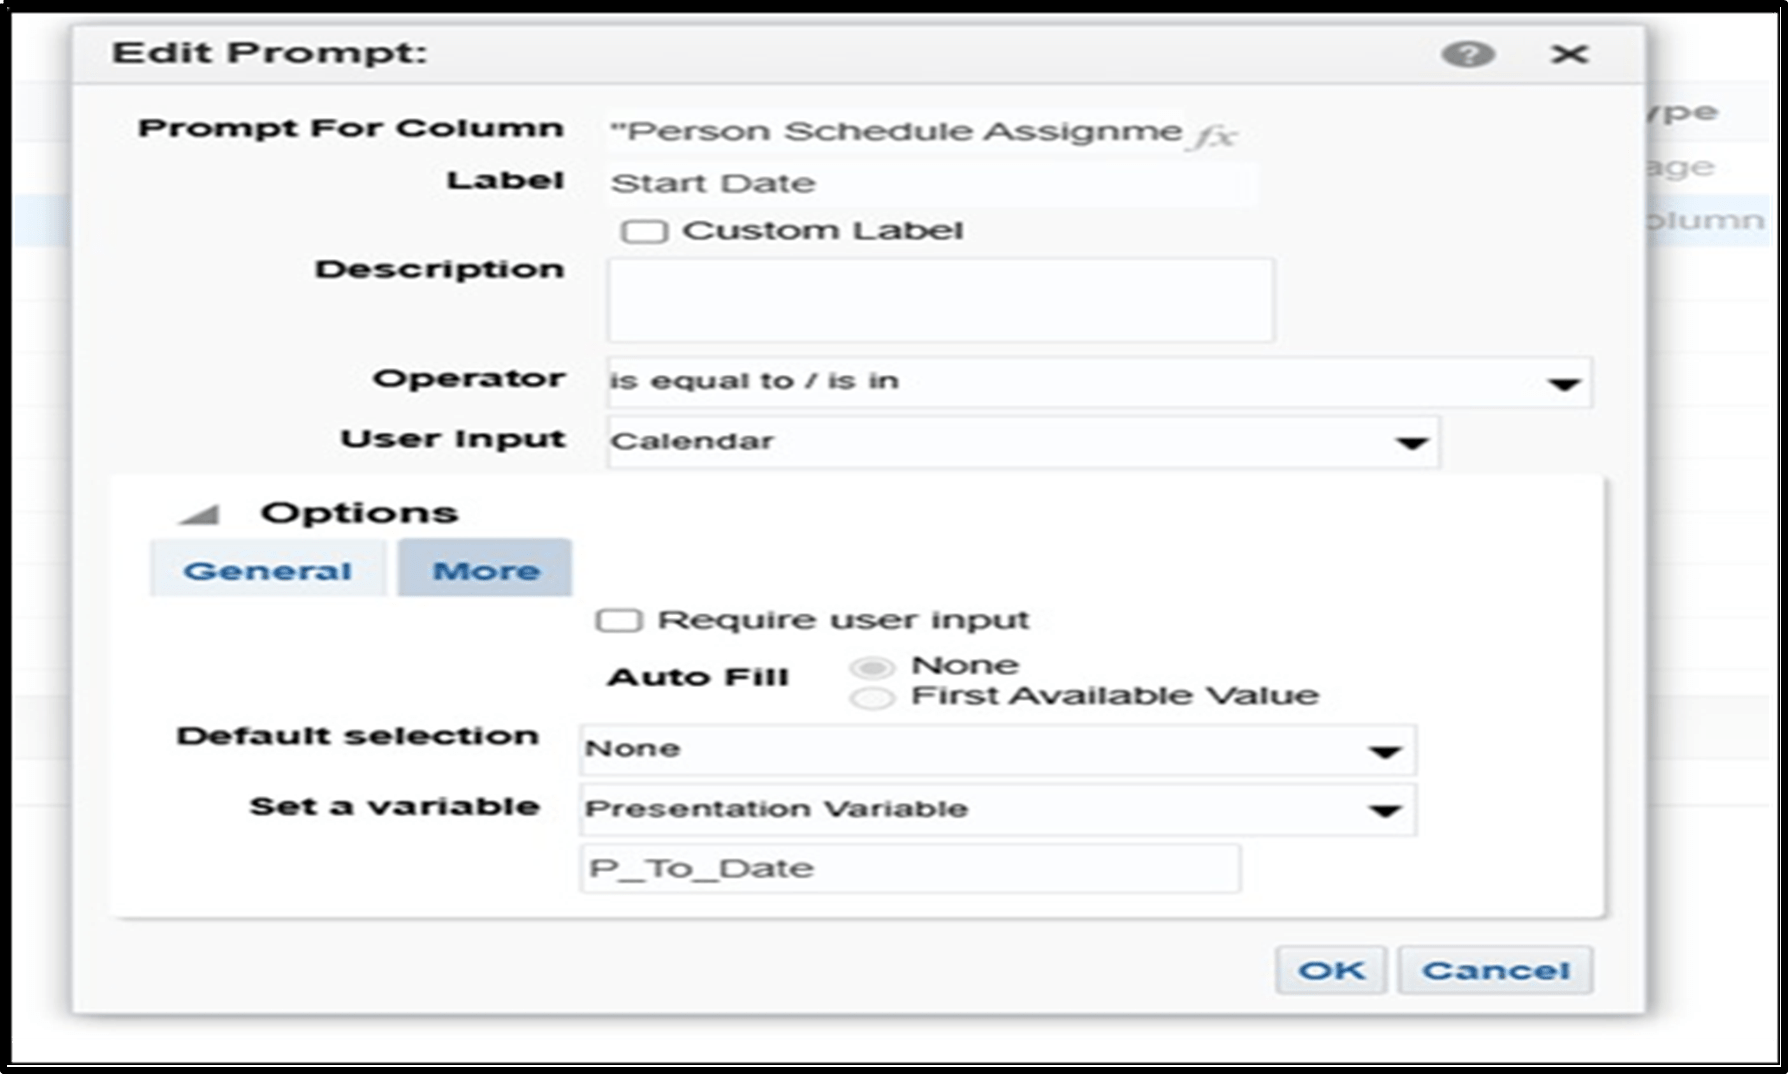Click the P_To_Date variable name field
The height and width of the screenshot is (1074, 1788).
tap(910, 868)
